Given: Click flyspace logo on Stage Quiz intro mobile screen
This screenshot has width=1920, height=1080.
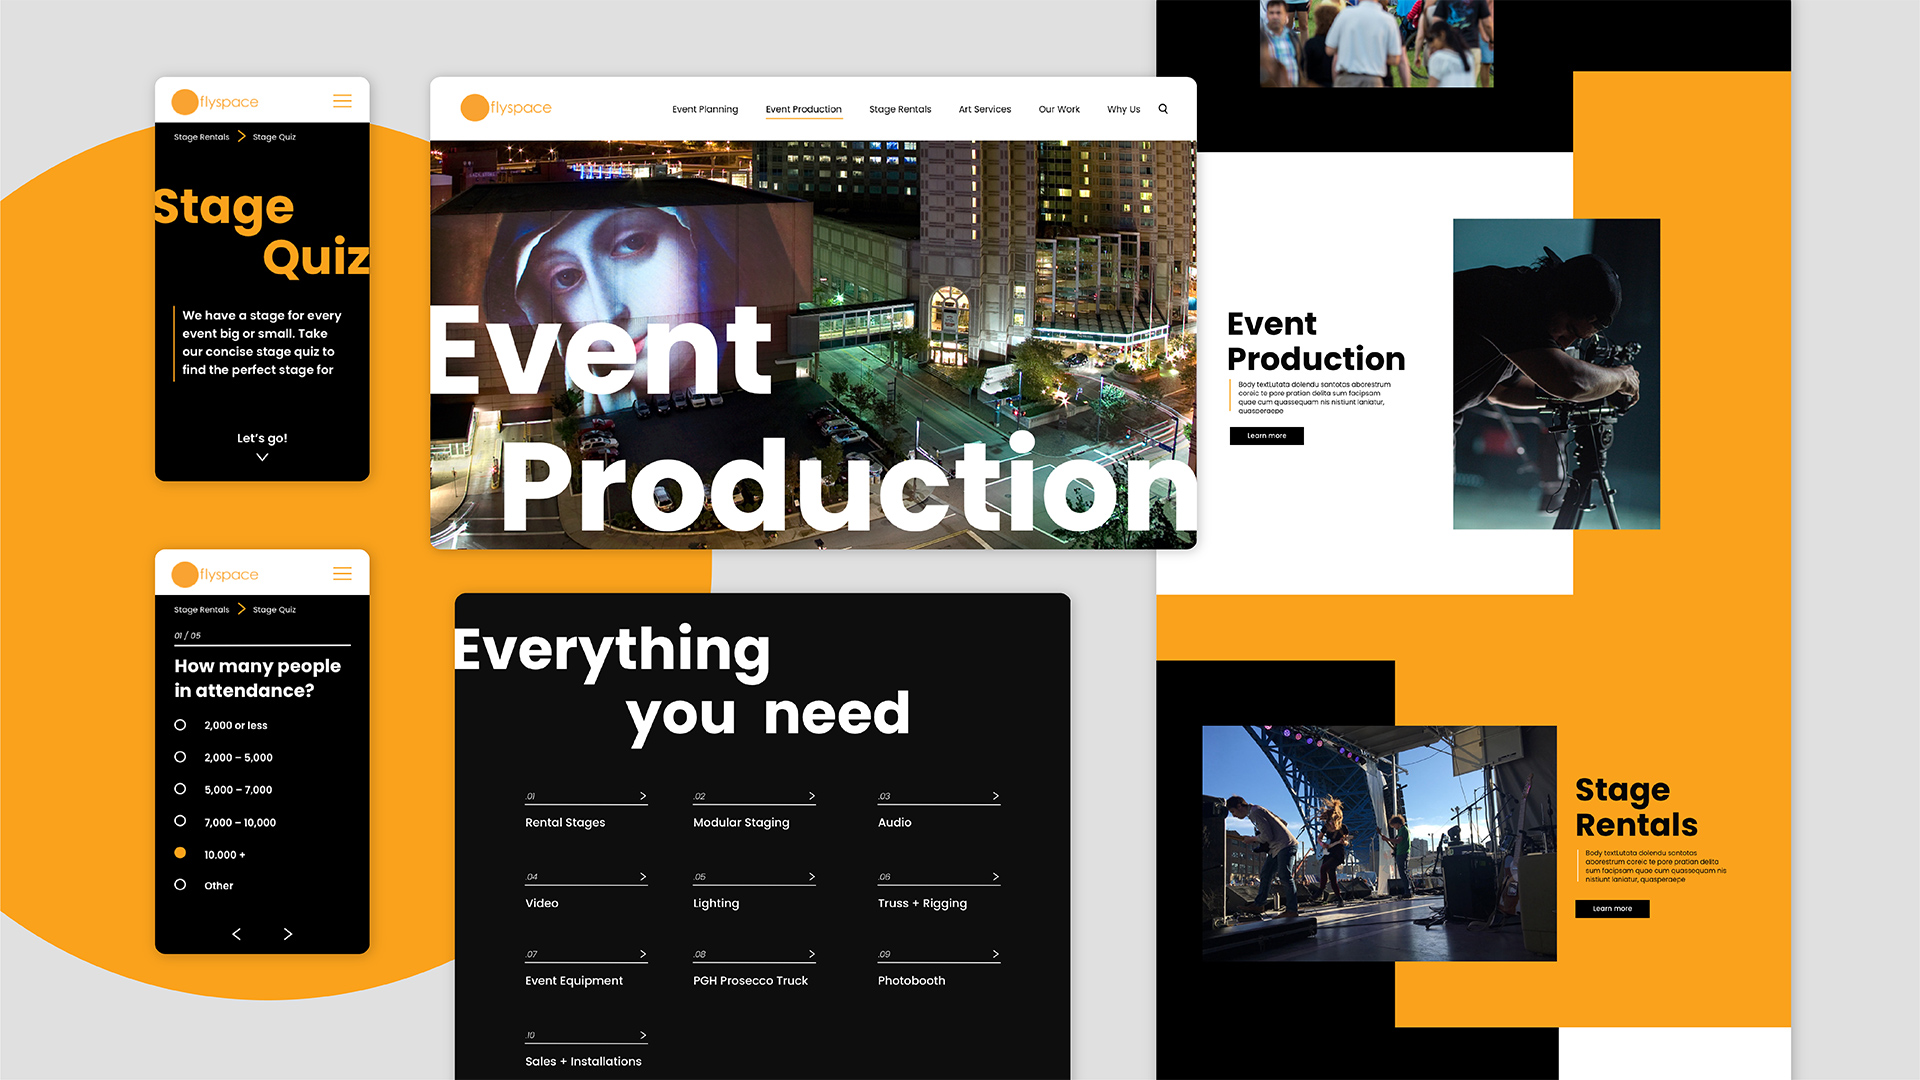Looking at the screenshot, I should [215, 102].
